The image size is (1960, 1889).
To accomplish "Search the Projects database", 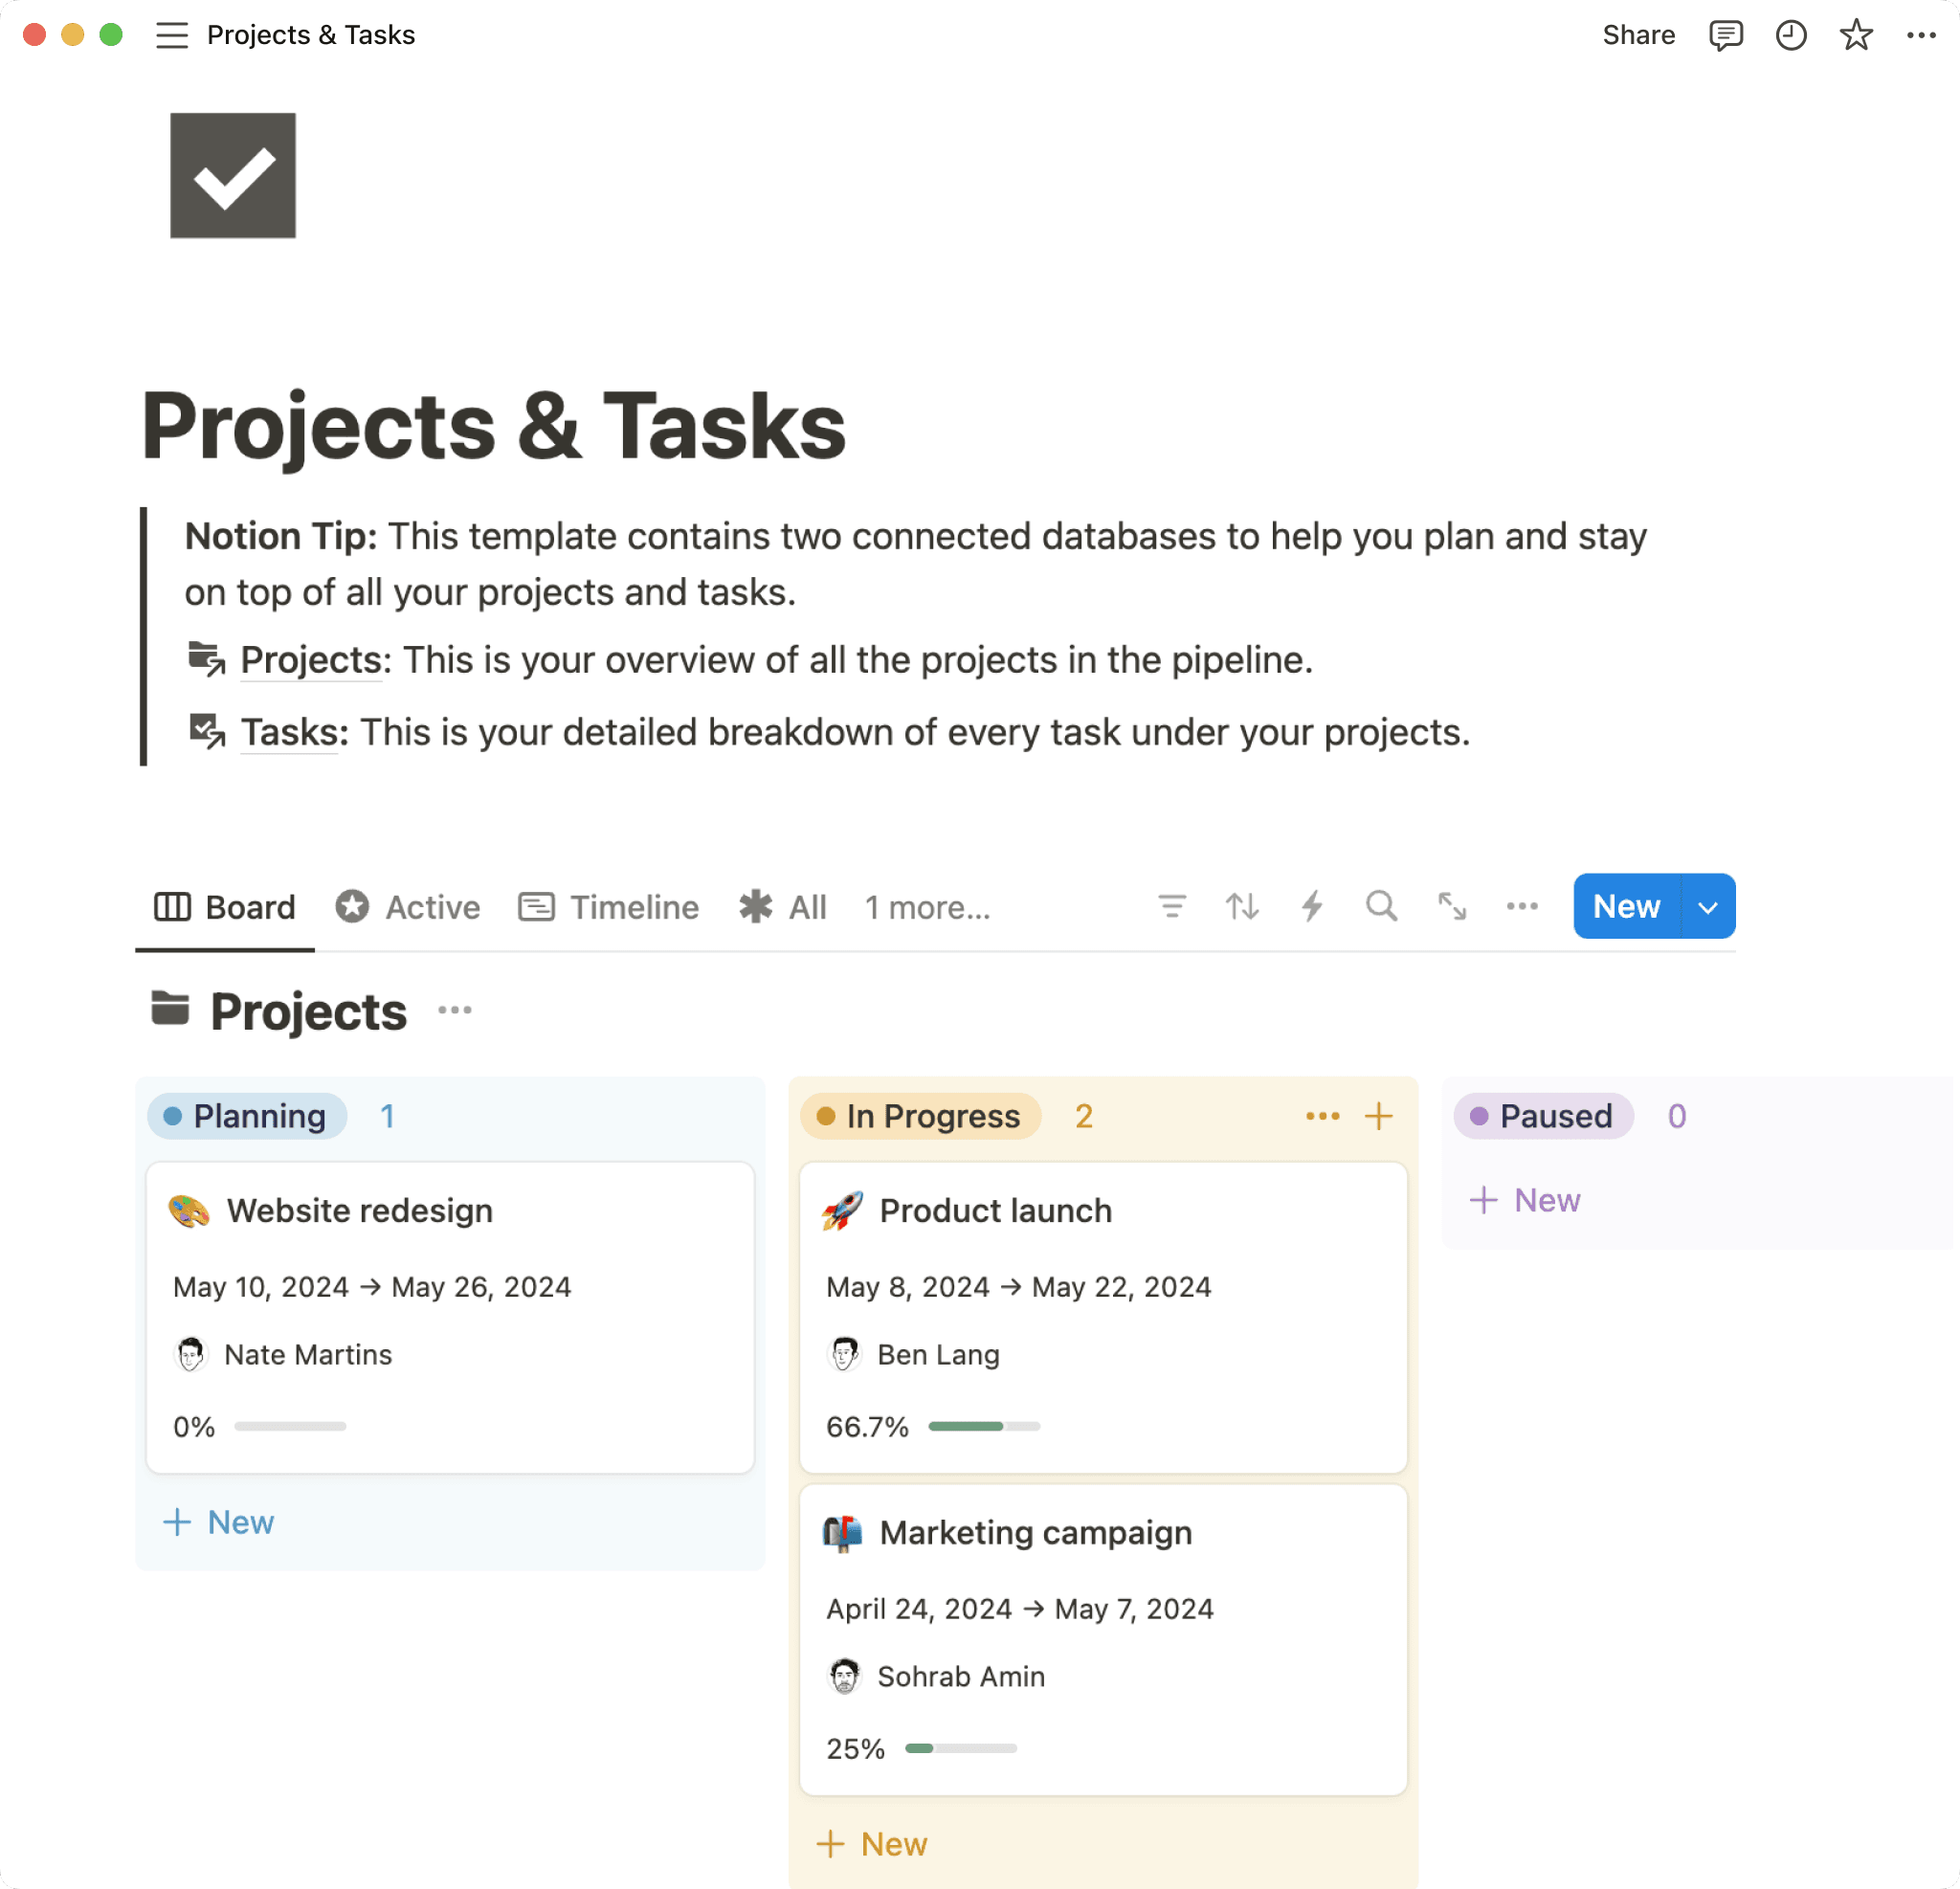I will coord(1381,907).
